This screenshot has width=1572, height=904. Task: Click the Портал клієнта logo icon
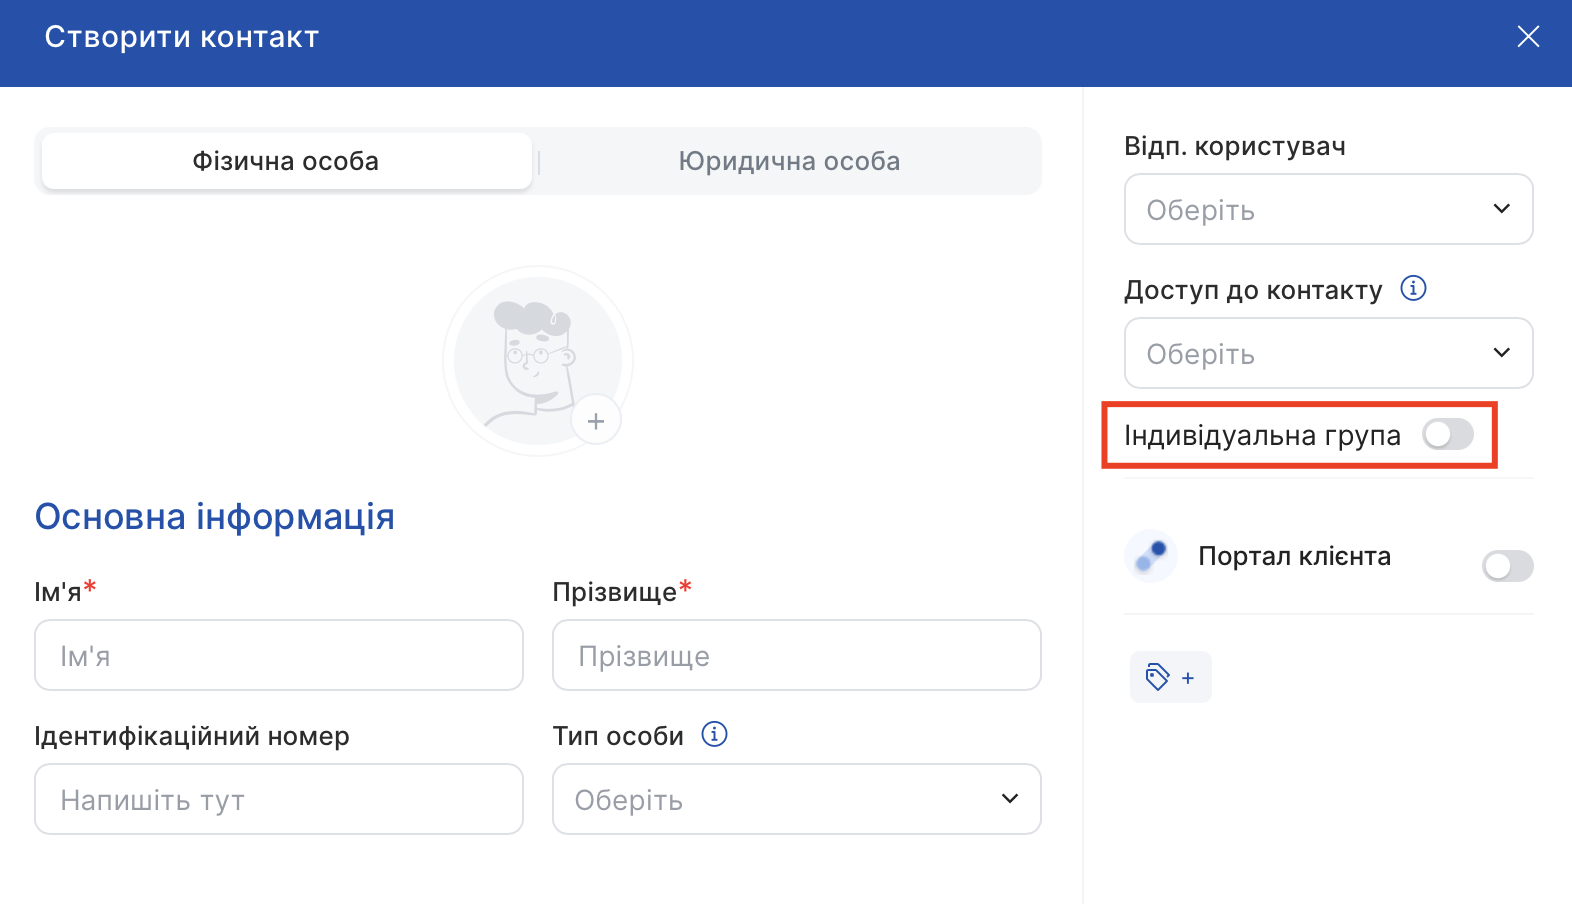[x=1151, y=556]
